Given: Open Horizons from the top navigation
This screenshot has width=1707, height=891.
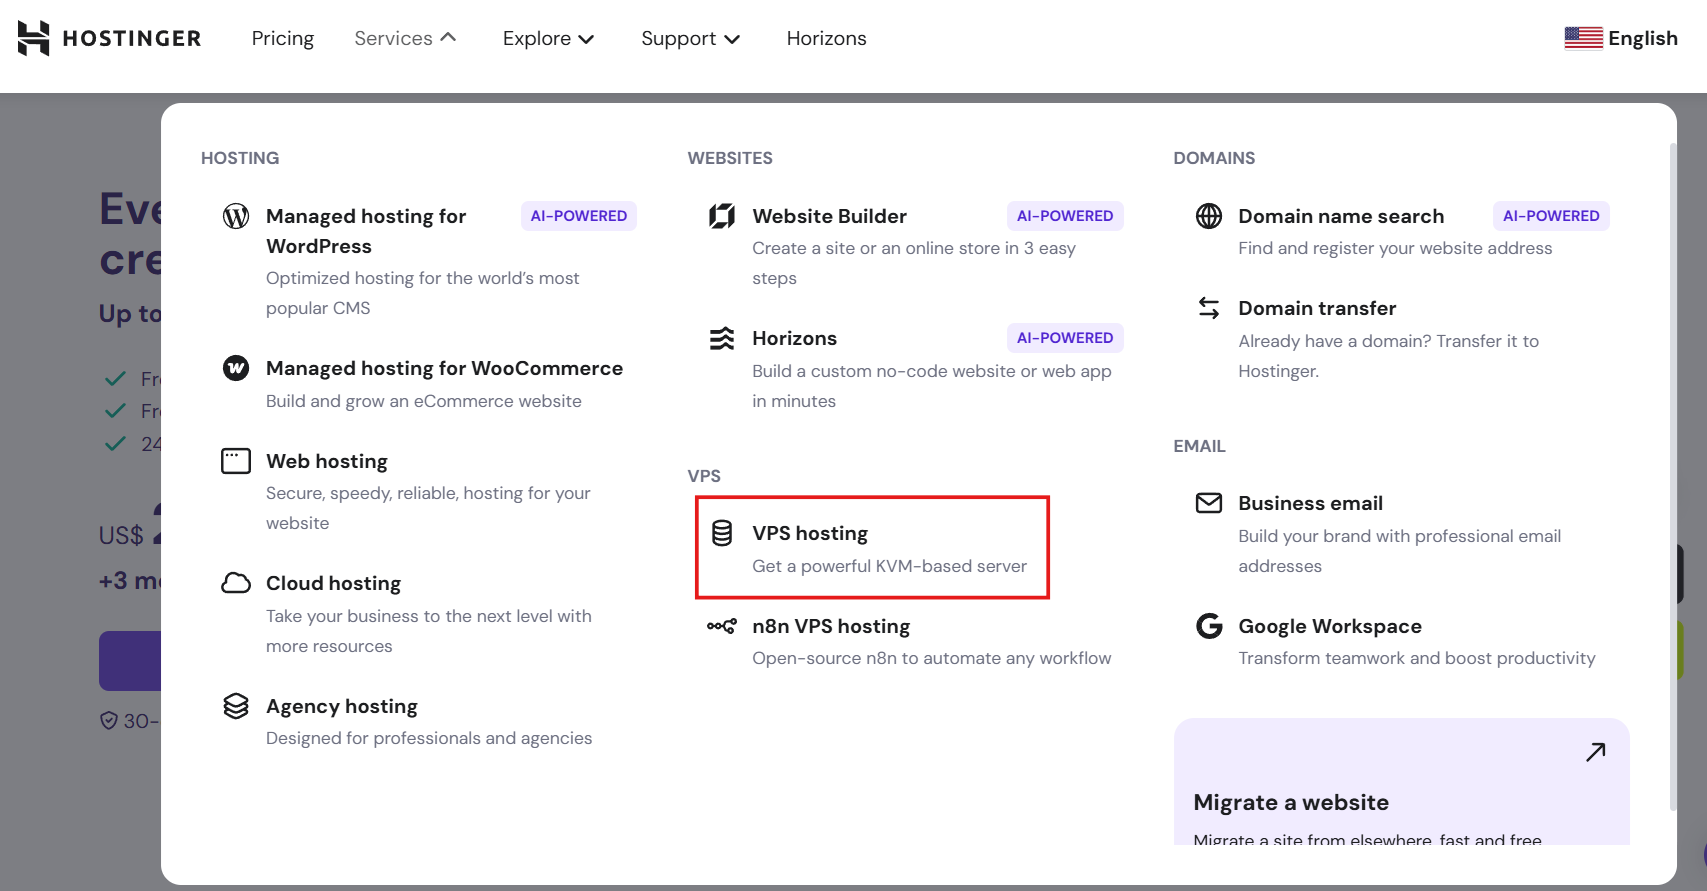Looking at the screenshot, I should (826, 38).
